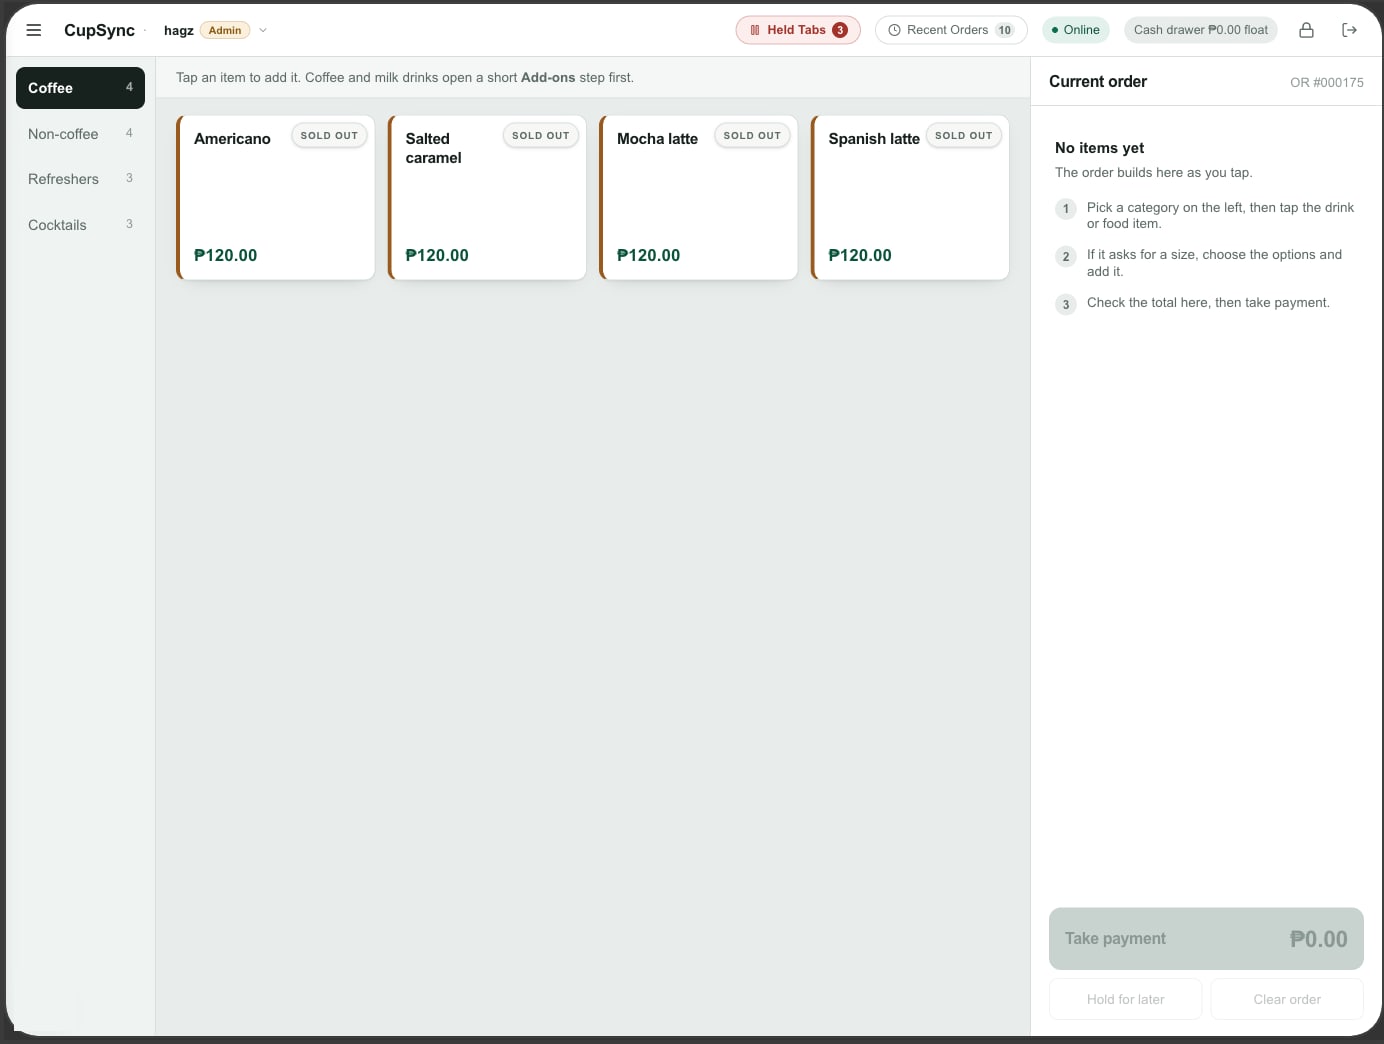Click the Recent Orders count badge 10

click(x=1005, y=30)
